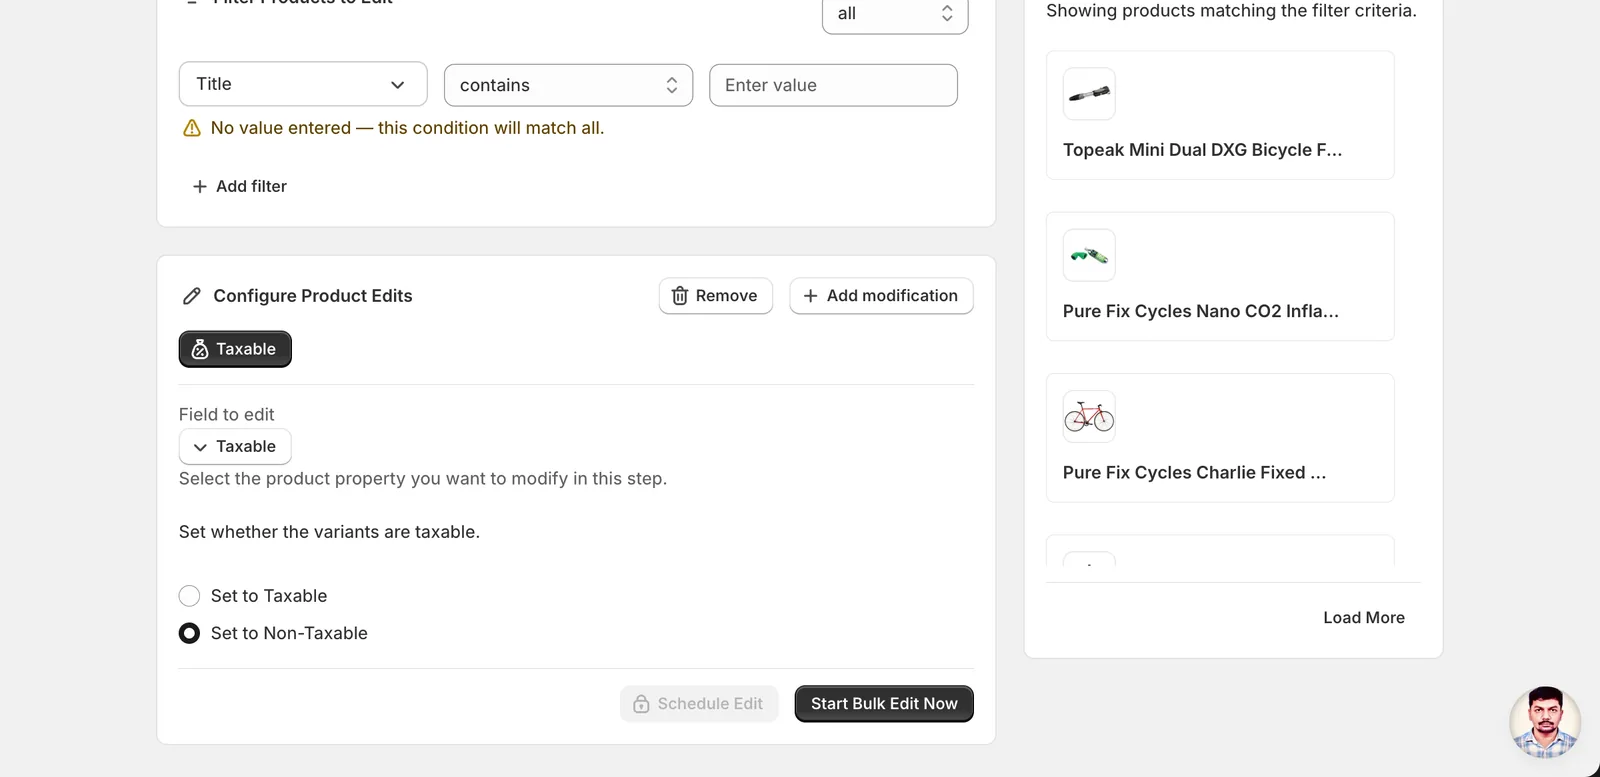Select the Set to Taxable radio option
The height and width of the screenshot is (777, 1600).
pos(189,596)
